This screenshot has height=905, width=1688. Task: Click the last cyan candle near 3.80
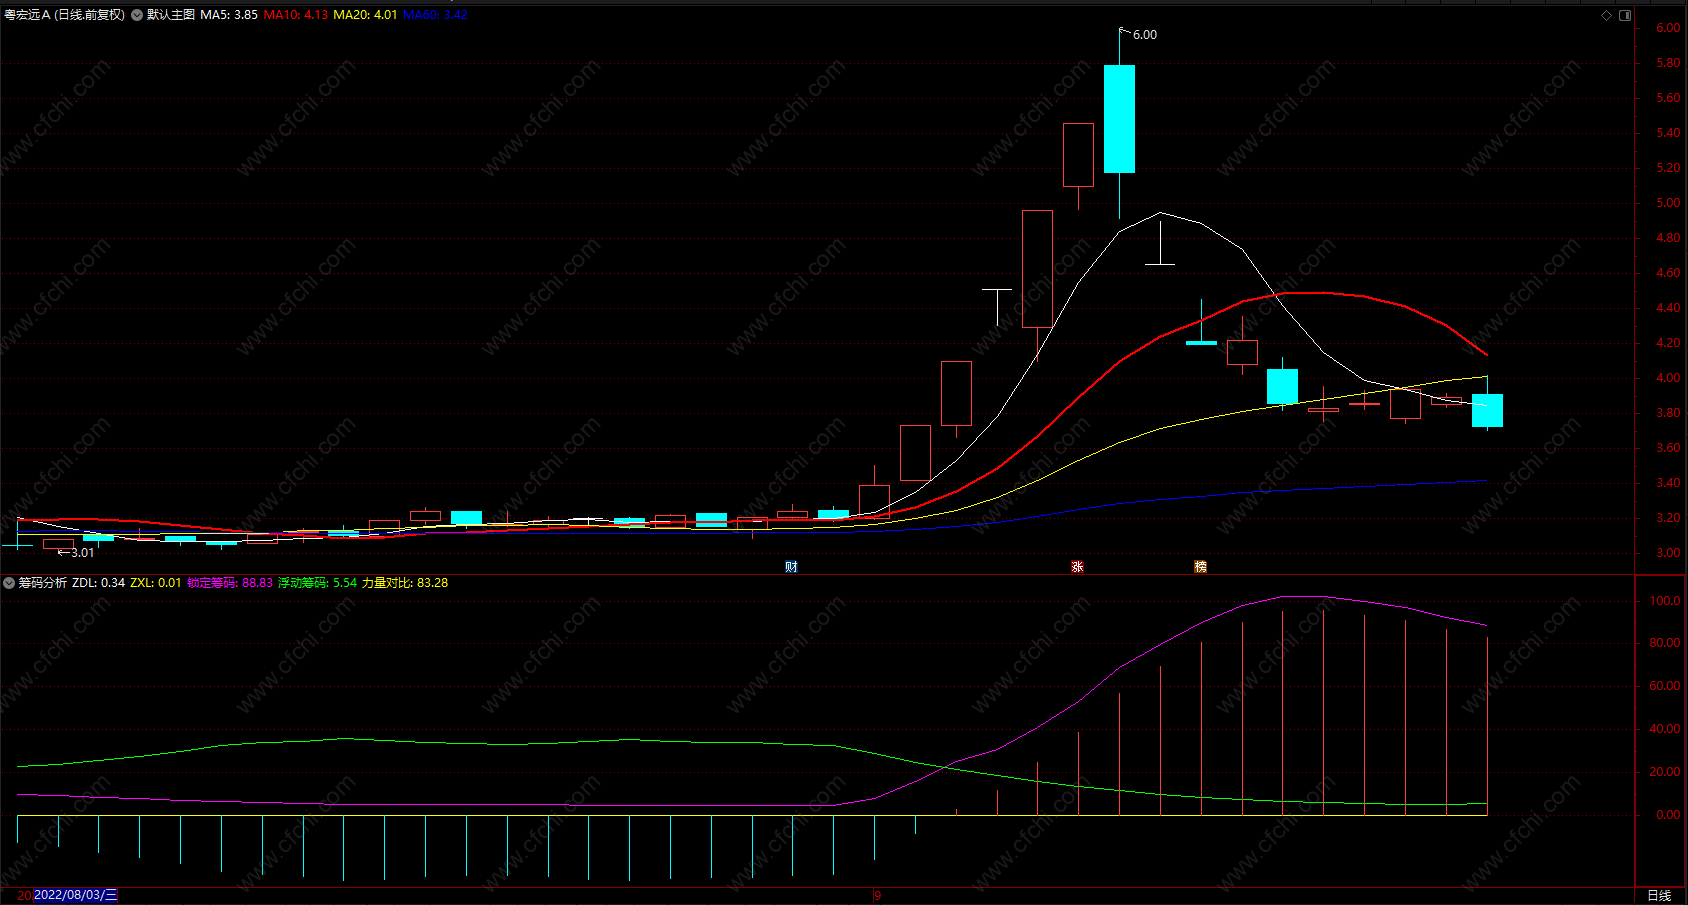point(1487,410)
